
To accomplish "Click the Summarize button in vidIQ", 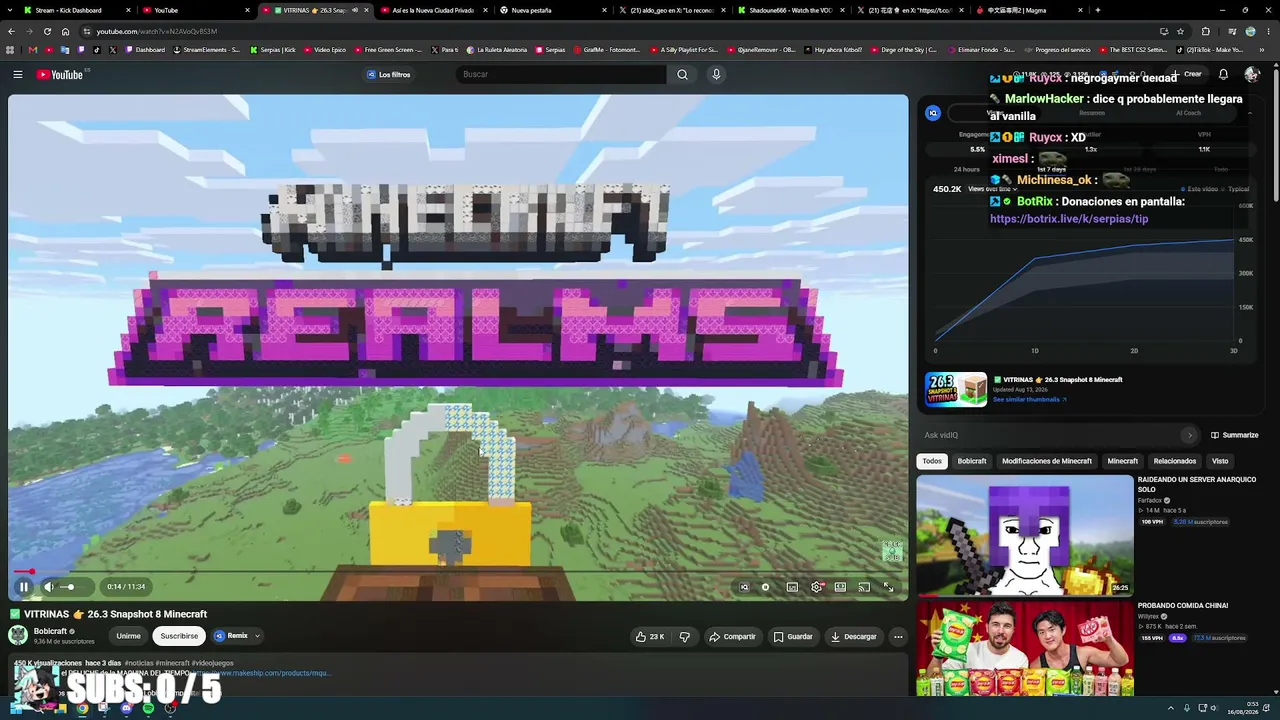I will pos(1235,435).
